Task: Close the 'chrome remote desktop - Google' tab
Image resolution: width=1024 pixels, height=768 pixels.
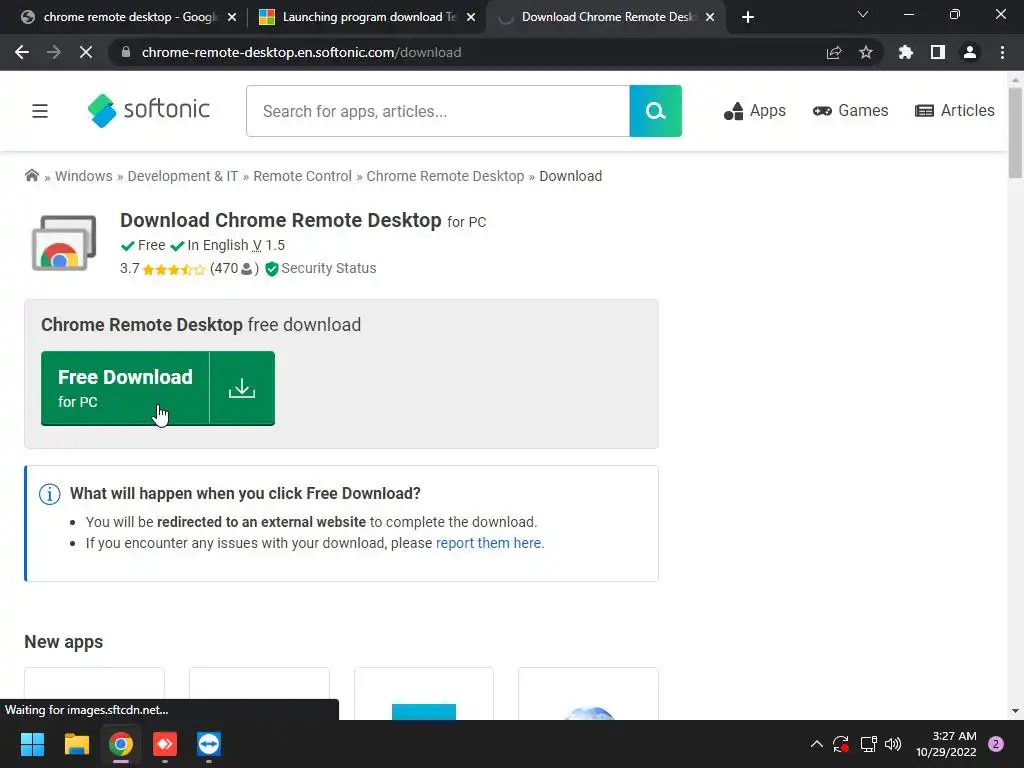Action: click(x=232, y=17)
